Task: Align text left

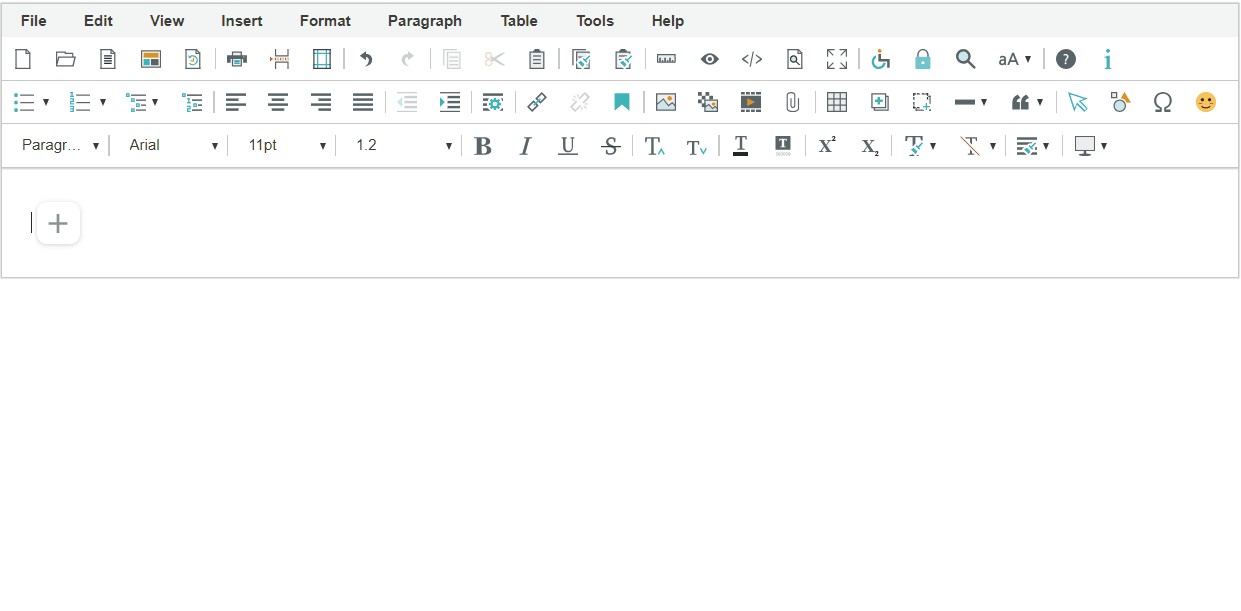Action: click(x=236, y=102)
